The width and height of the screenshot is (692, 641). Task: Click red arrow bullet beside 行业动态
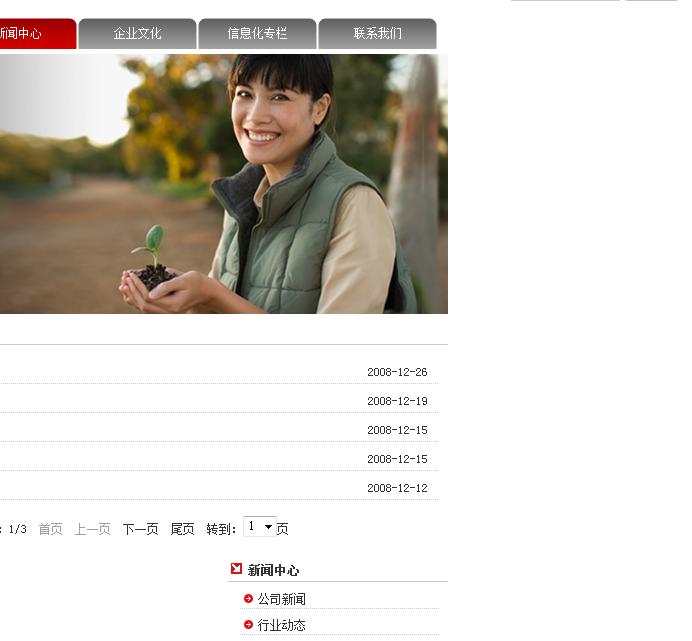tap(248, 625)
